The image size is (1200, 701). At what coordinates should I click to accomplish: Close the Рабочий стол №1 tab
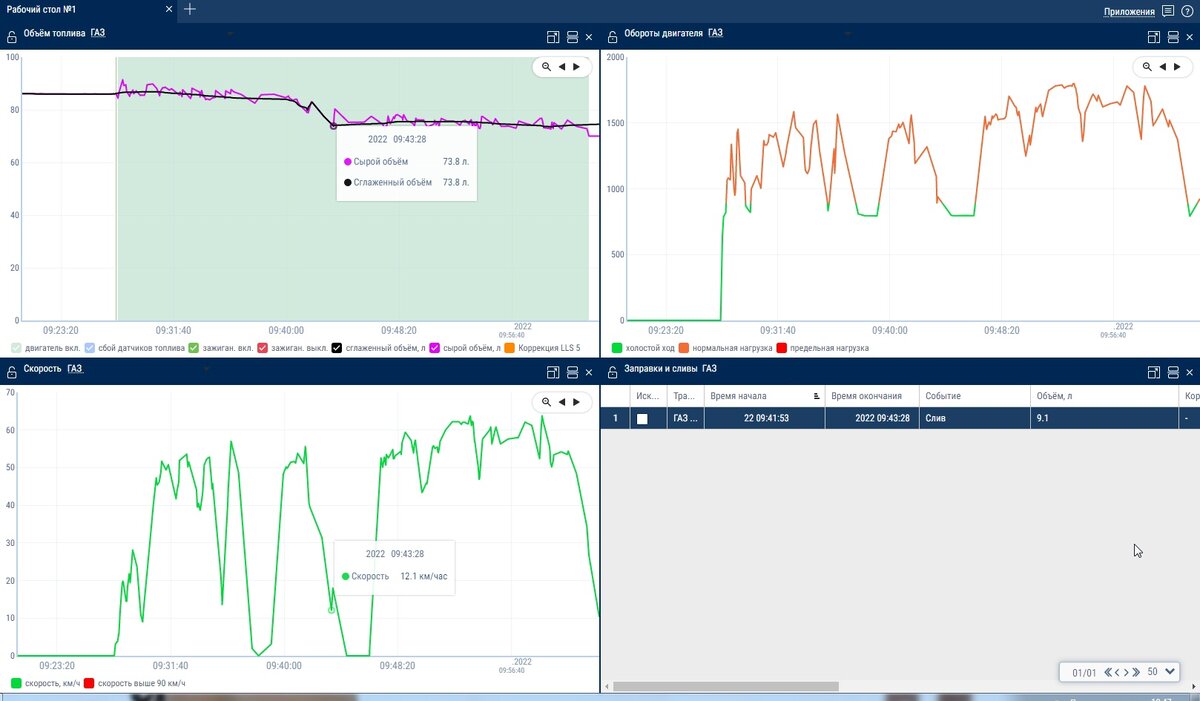167,9
